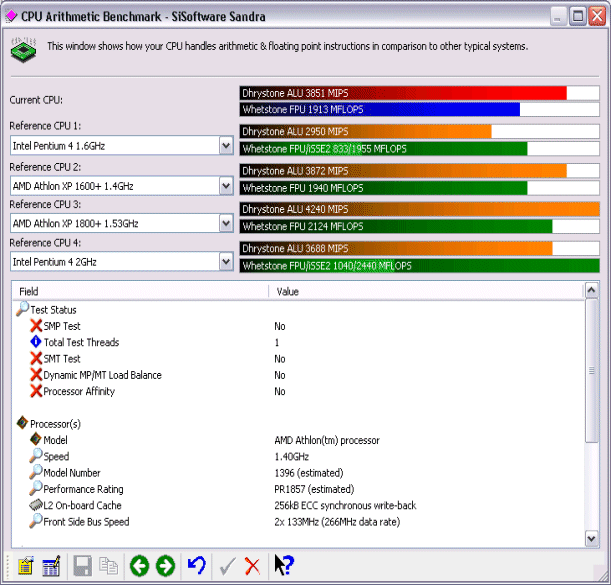The width and height of the screenshot is (611, 585).
Task: Select '2x 133MHz (266MHz data rate)' value
Action: tap(337, 522)
